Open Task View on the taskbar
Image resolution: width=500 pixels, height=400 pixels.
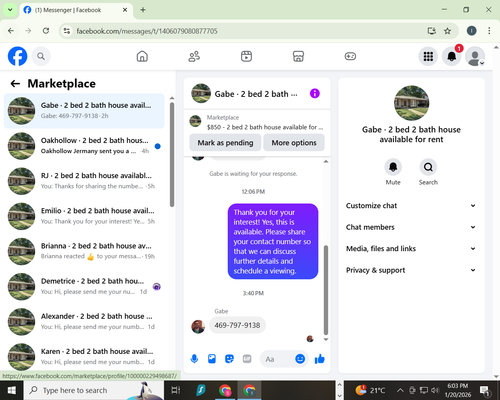pos(176,390)
